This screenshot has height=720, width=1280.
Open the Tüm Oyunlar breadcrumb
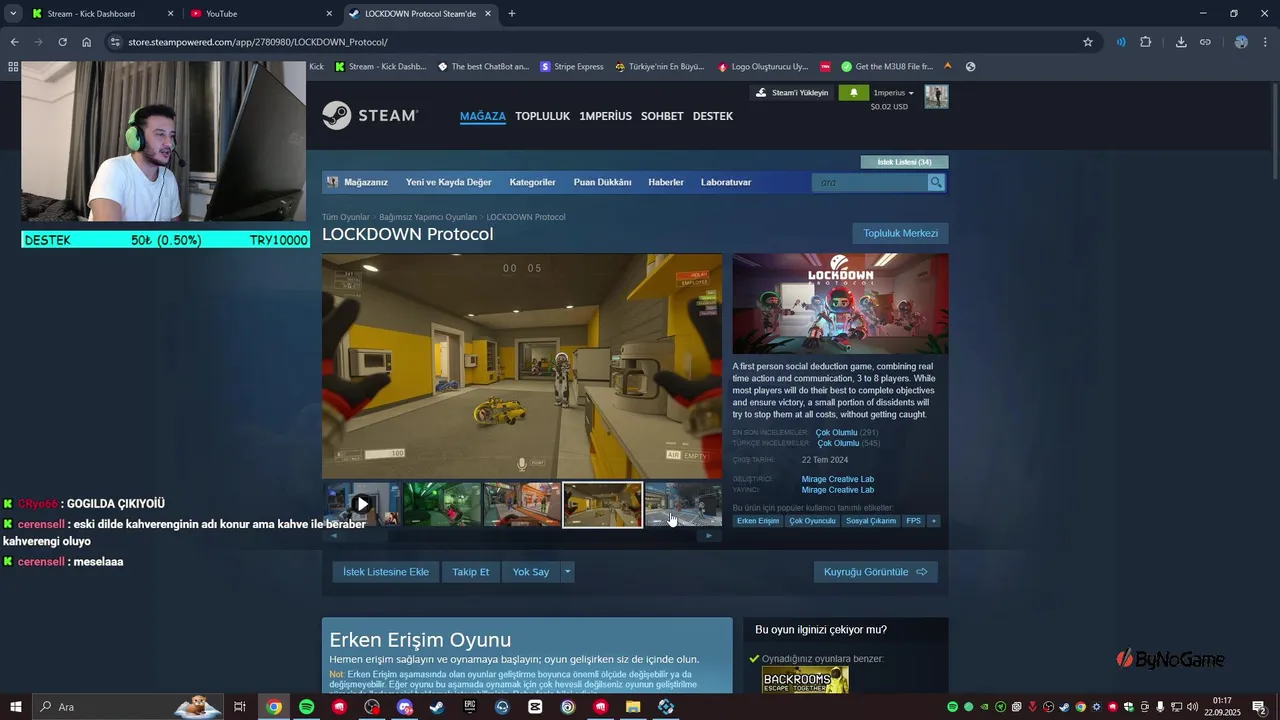[345, 217]
